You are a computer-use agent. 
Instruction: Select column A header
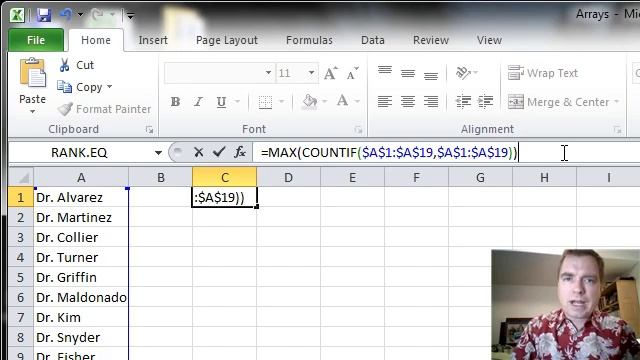(x=81, y=178)
